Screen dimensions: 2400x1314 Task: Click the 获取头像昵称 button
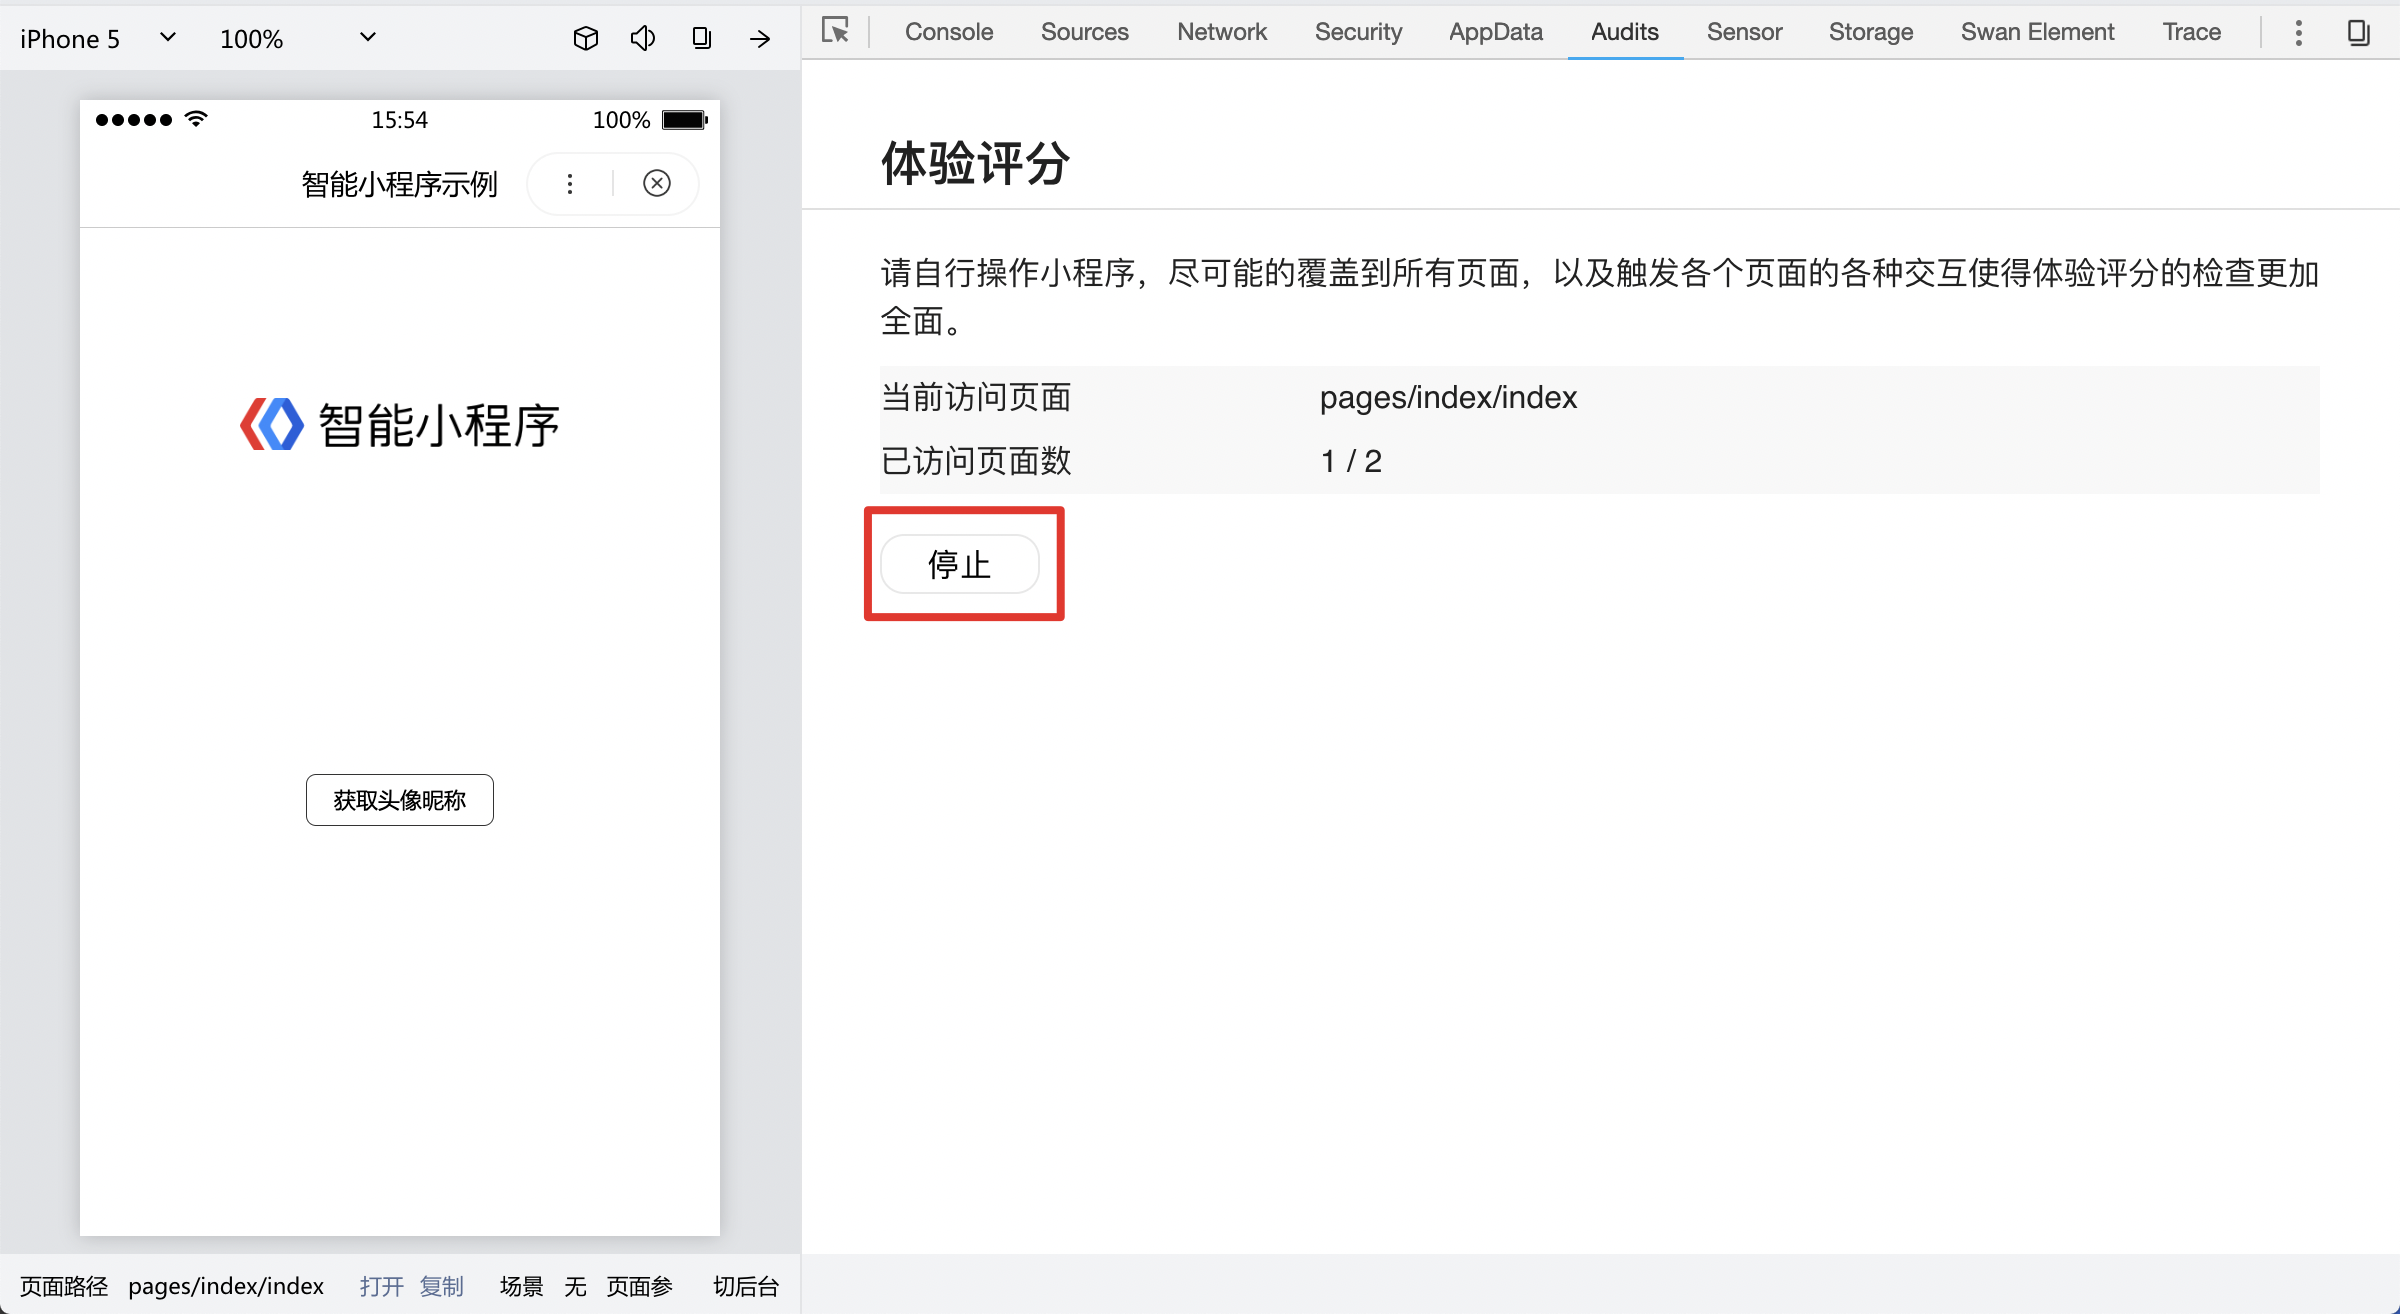tap(400, 800)
